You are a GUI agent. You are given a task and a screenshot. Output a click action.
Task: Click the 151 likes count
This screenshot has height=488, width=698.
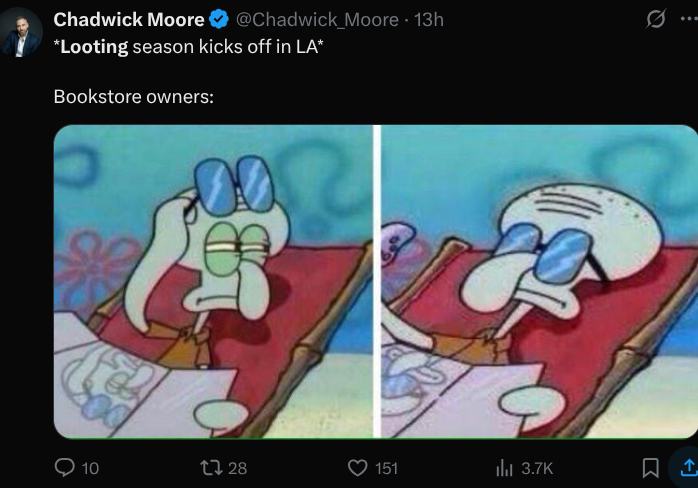click(386, 468)
